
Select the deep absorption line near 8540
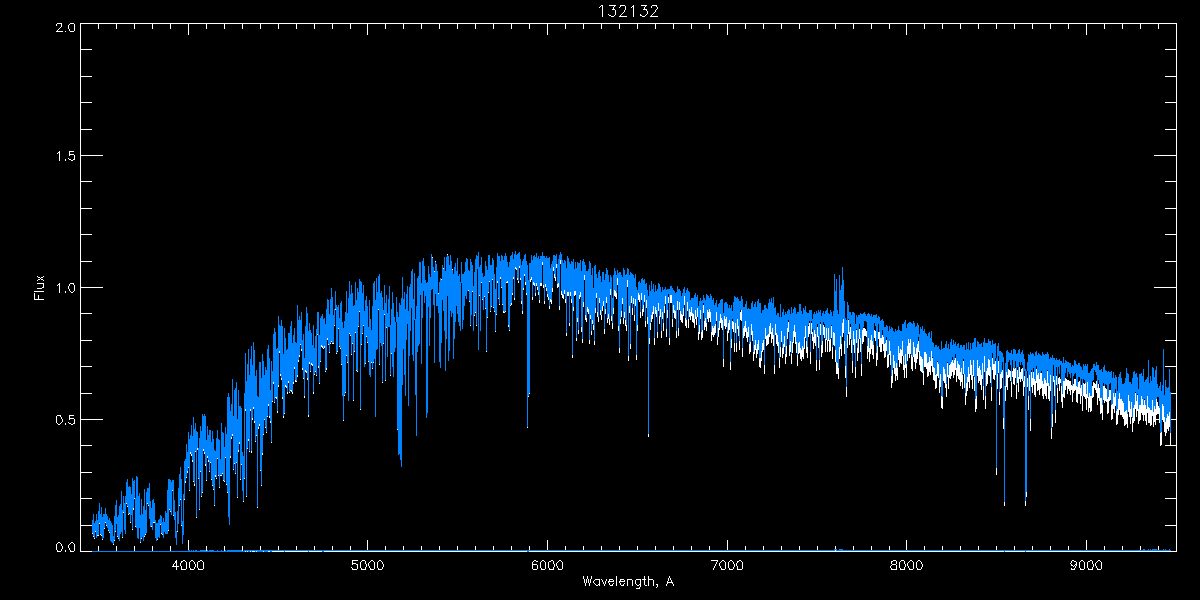(1004, 503)
